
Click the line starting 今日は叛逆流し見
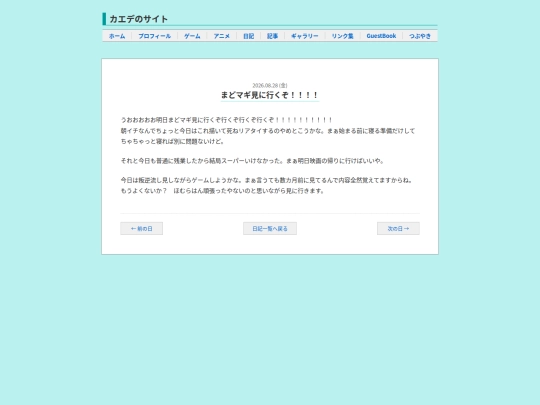pos(267,180)
